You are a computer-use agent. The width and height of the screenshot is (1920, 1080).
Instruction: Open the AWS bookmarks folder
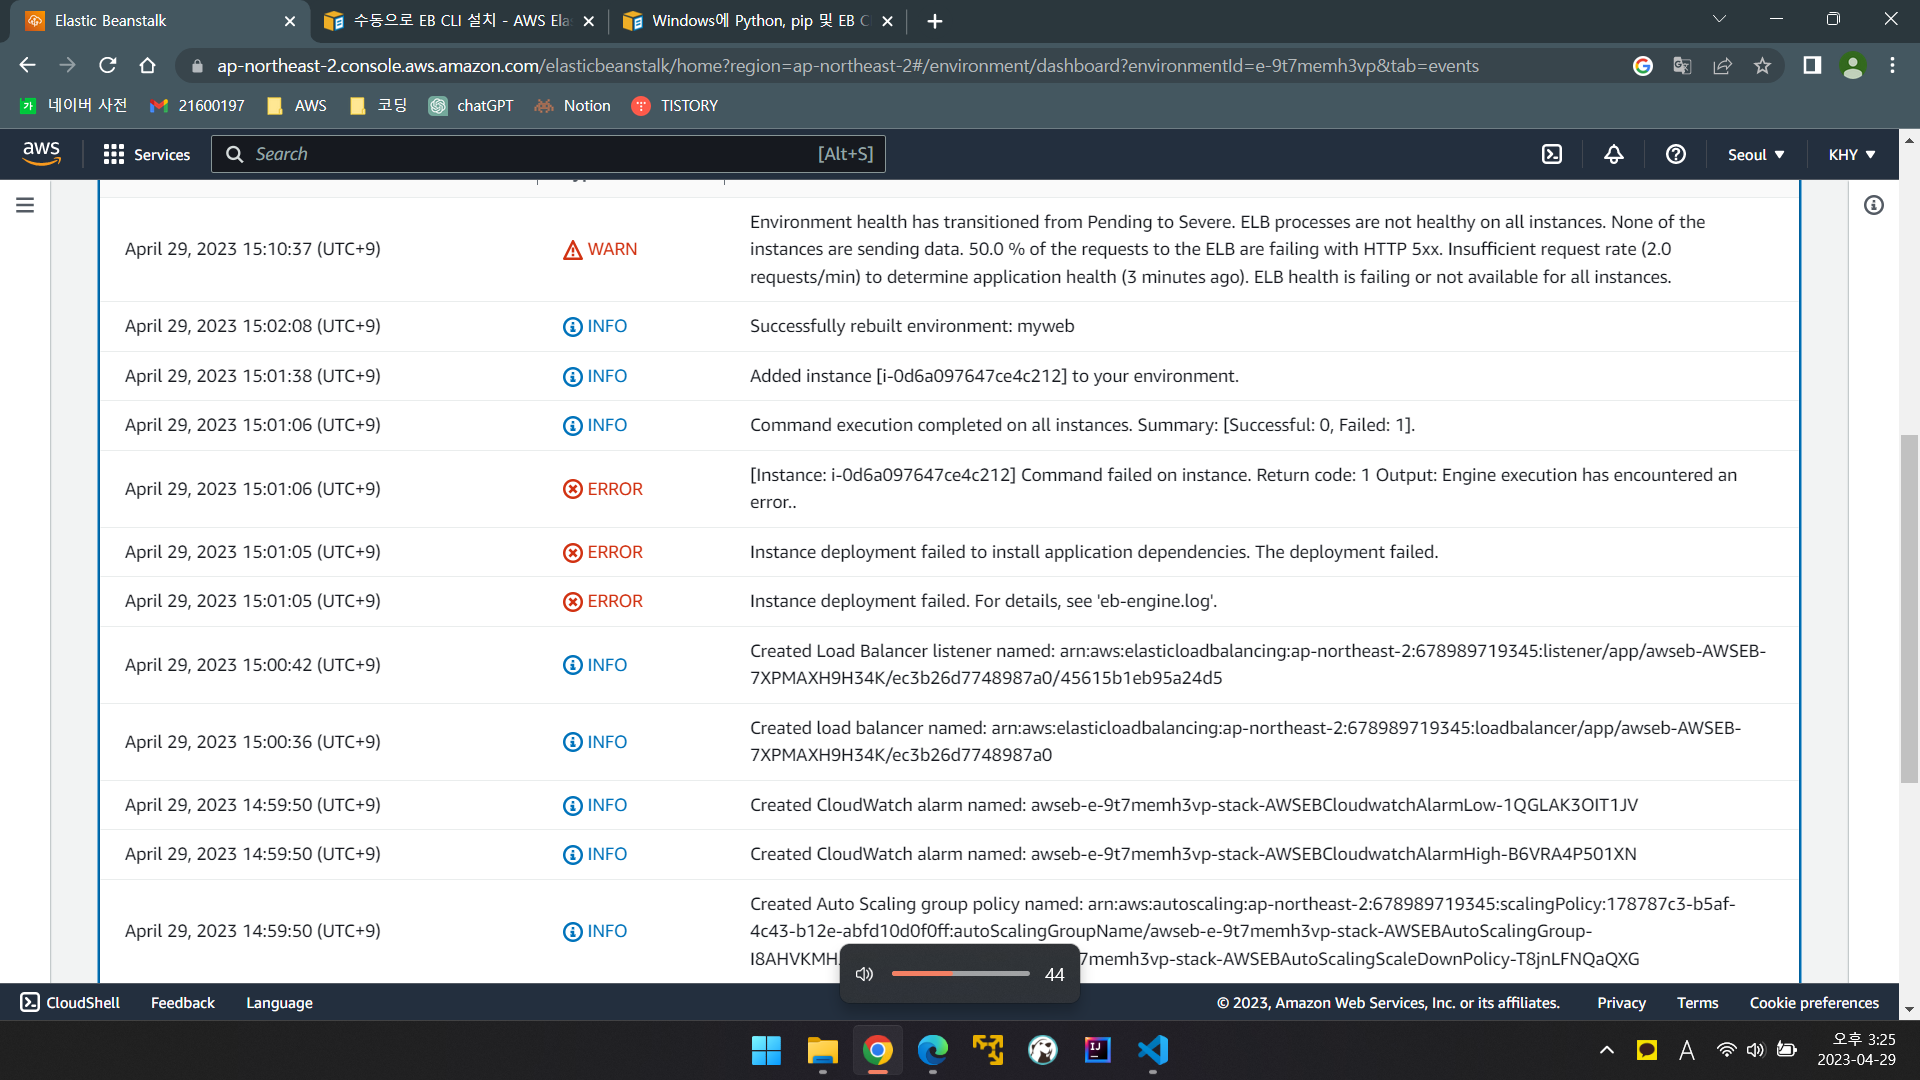(297, 105)
